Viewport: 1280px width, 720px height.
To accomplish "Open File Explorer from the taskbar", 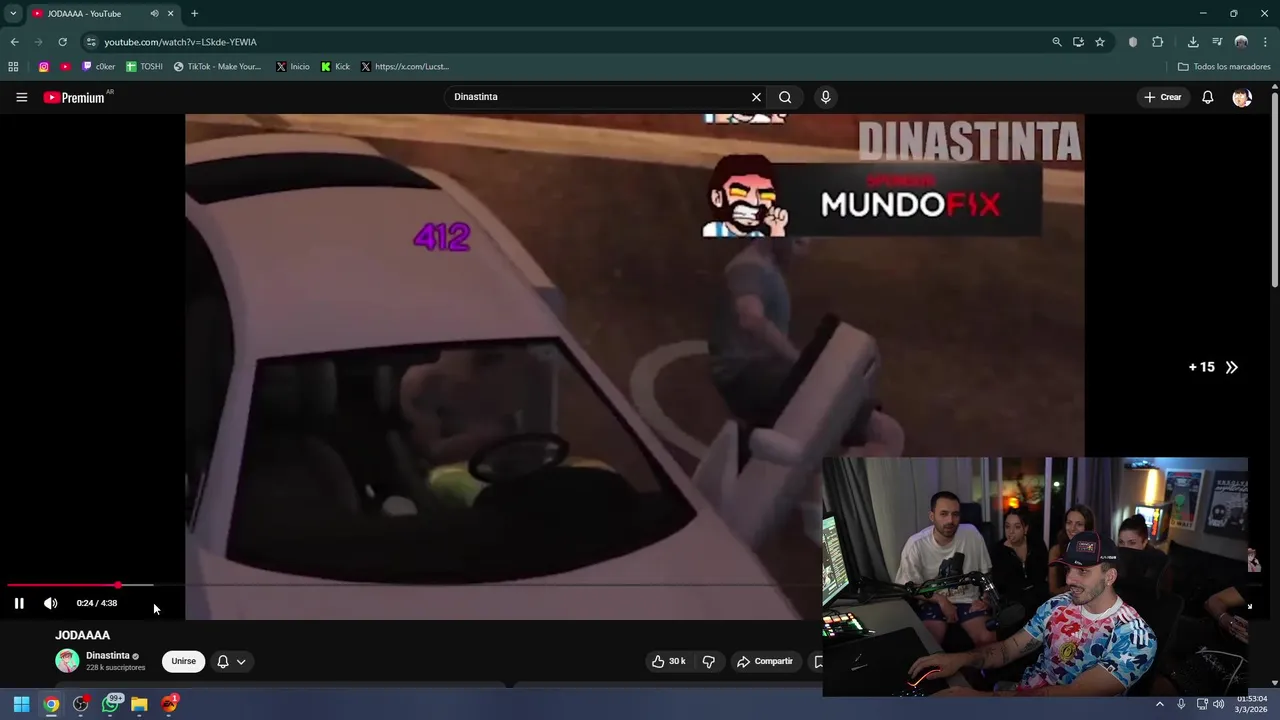I will pyautogui.click(x=140, y=704).
